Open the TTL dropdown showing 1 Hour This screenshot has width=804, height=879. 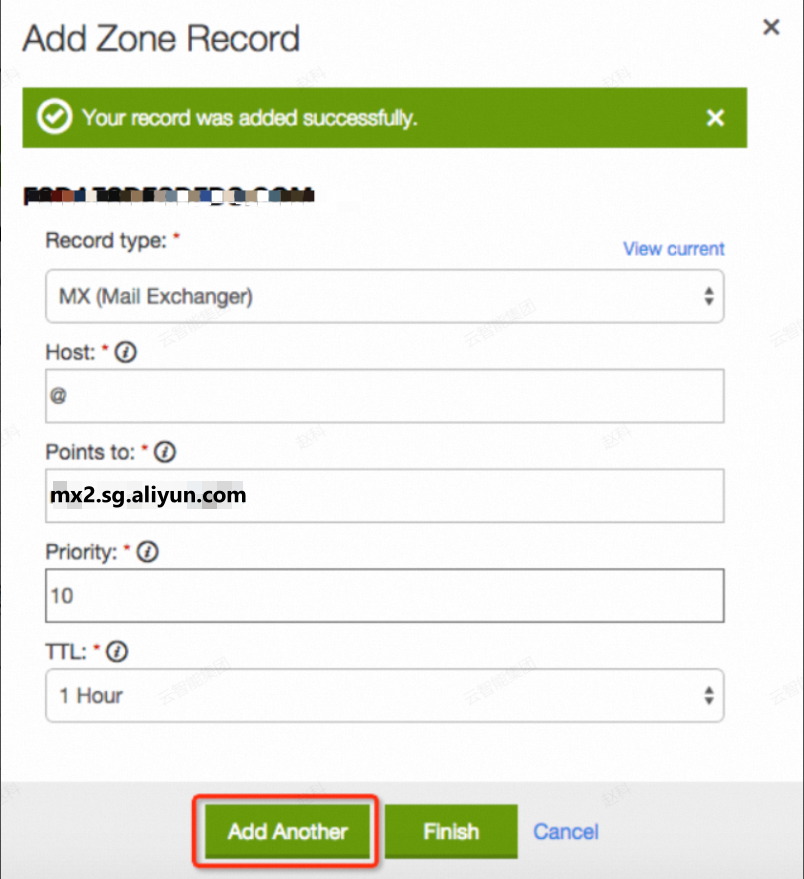[385, 695]
